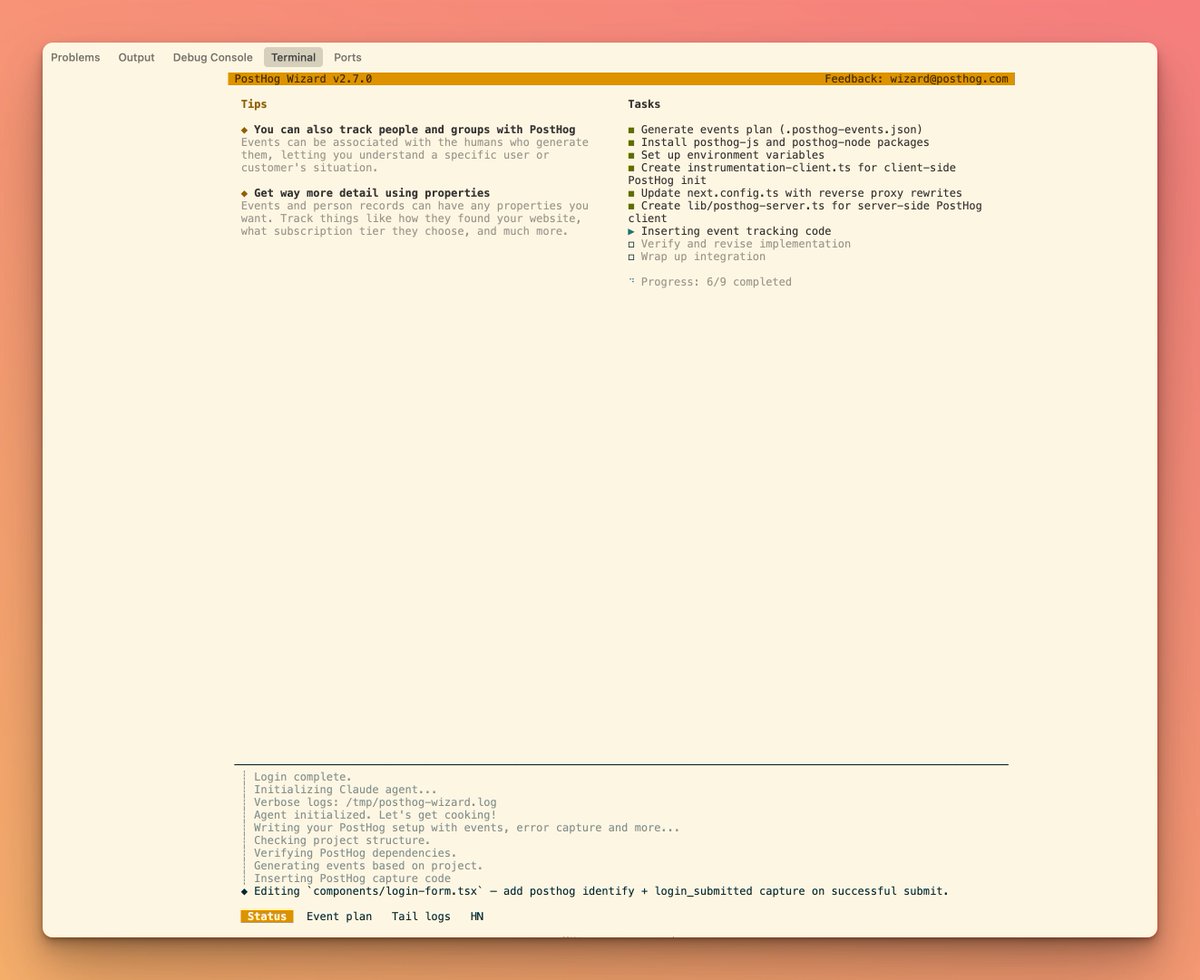This screenshot has height=980, width=1200.
Task: Click completed square beside 'Install posthog-js' task
Action: (631, 143)
